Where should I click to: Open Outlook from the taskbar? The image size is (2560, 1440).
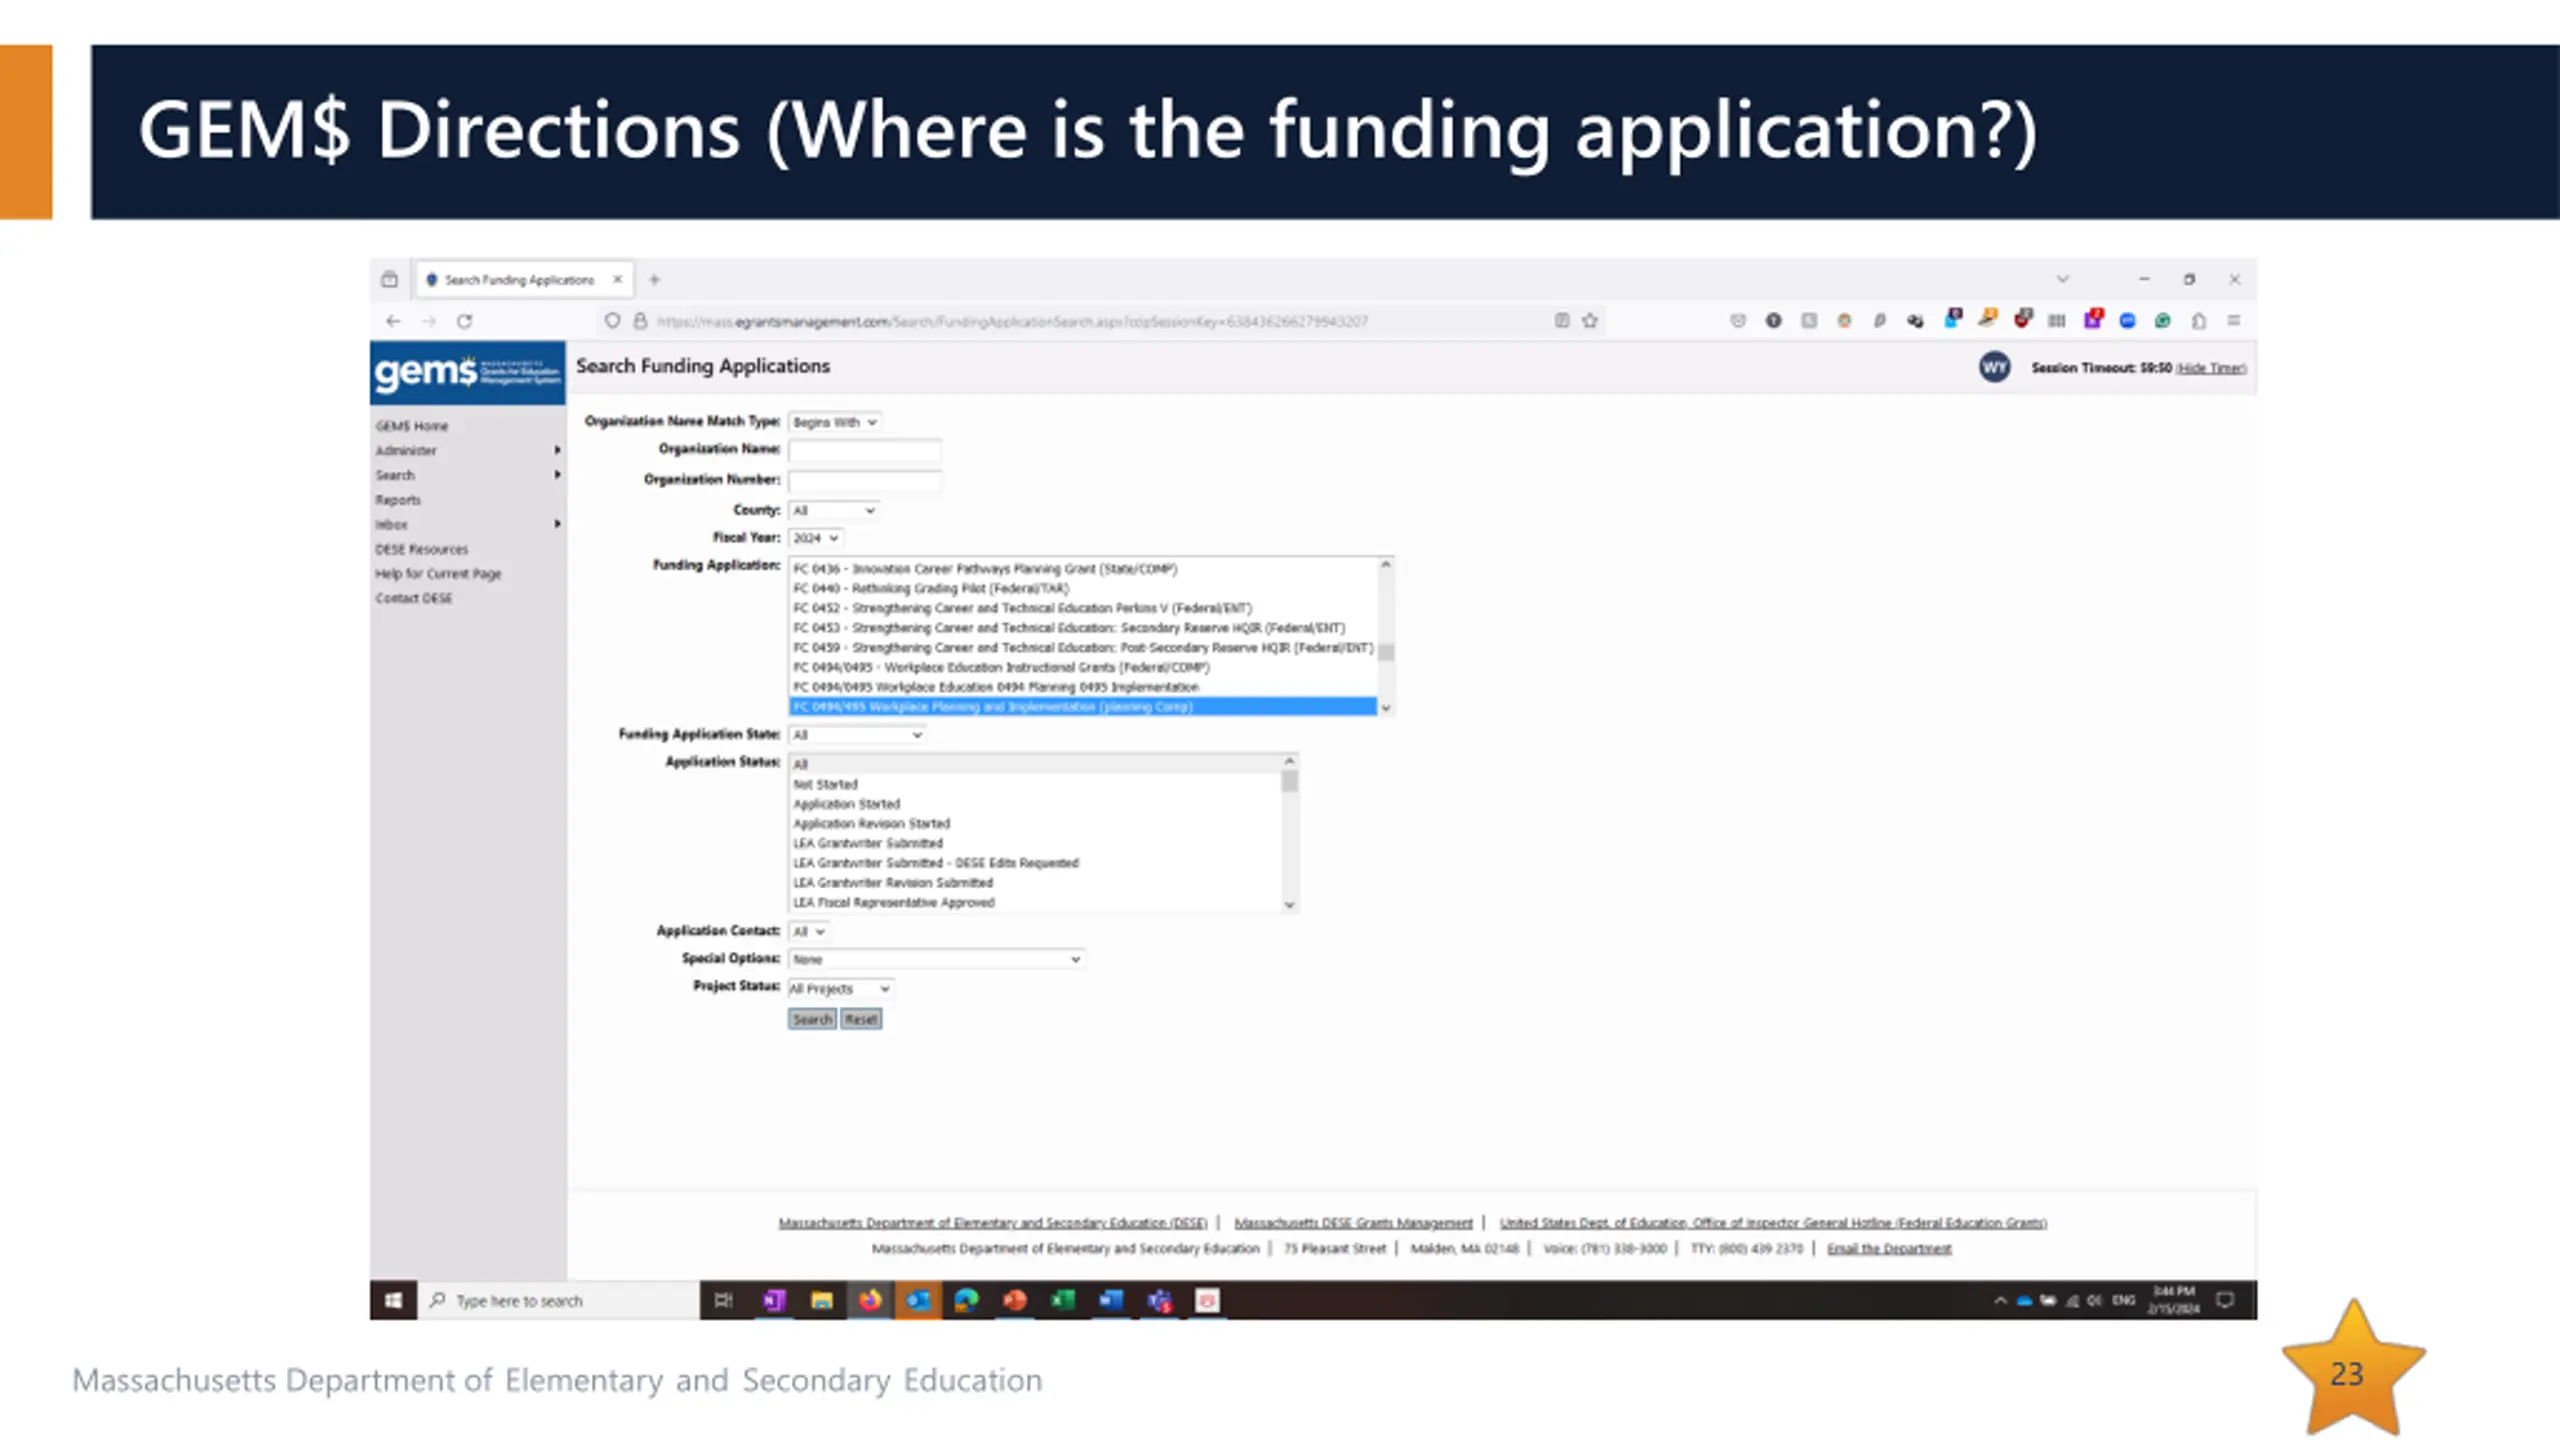point(918,1300)
